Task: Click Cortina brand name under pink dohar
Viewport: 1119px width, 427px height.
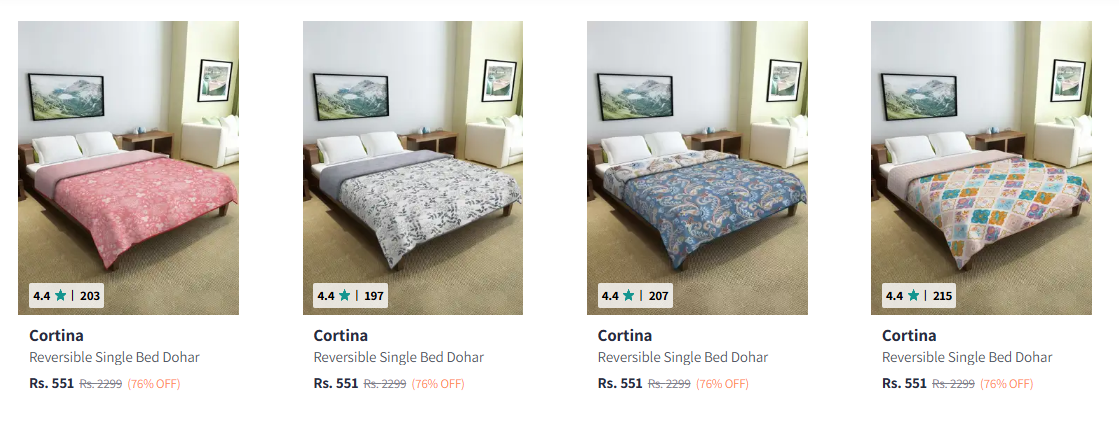Action: [56, 335]
